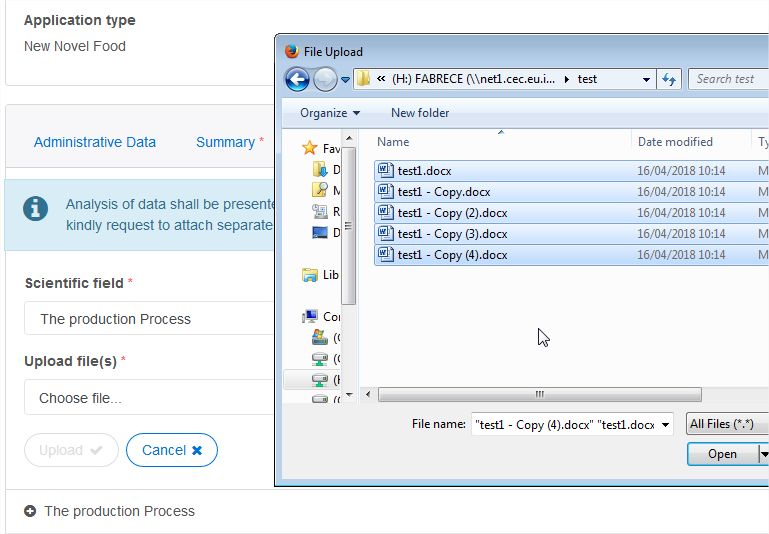This screenshot has height=534, width=769.
Task: Click the Computer icon in navigation pane
Action: 310,317
